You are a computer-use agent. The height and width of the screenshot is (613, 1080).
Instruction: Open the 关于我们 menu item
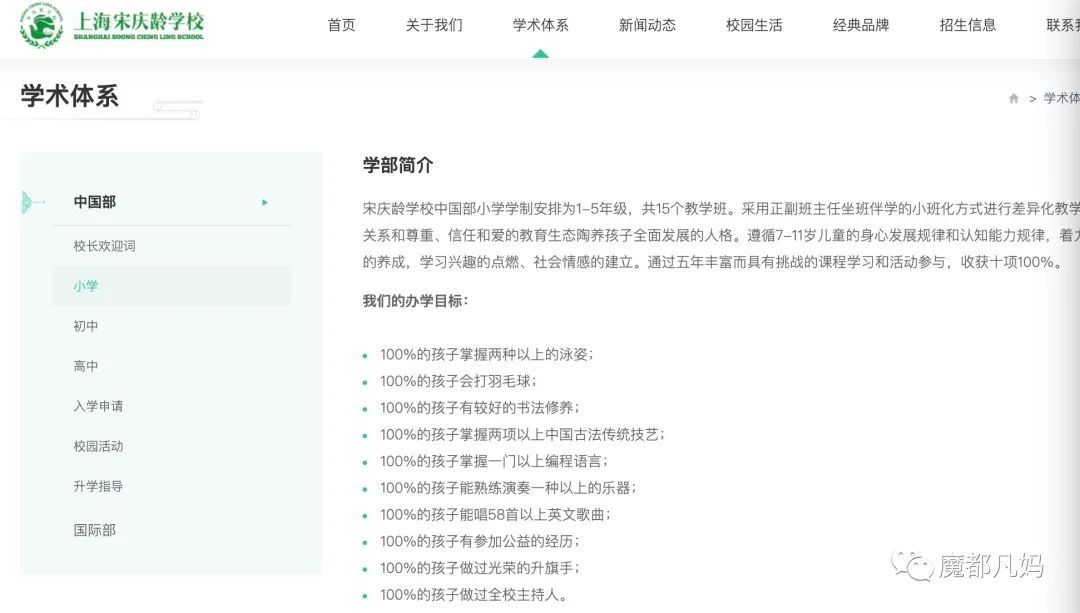click(x=434, y=25)
